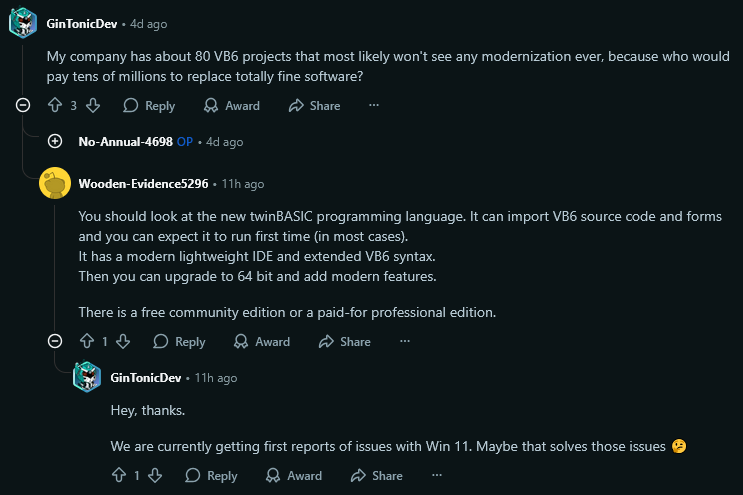Viewport: 743px width, 495px height.
Task: Open more options on the 'Hey, thanks' reply
Action: (x=437, y=475)
